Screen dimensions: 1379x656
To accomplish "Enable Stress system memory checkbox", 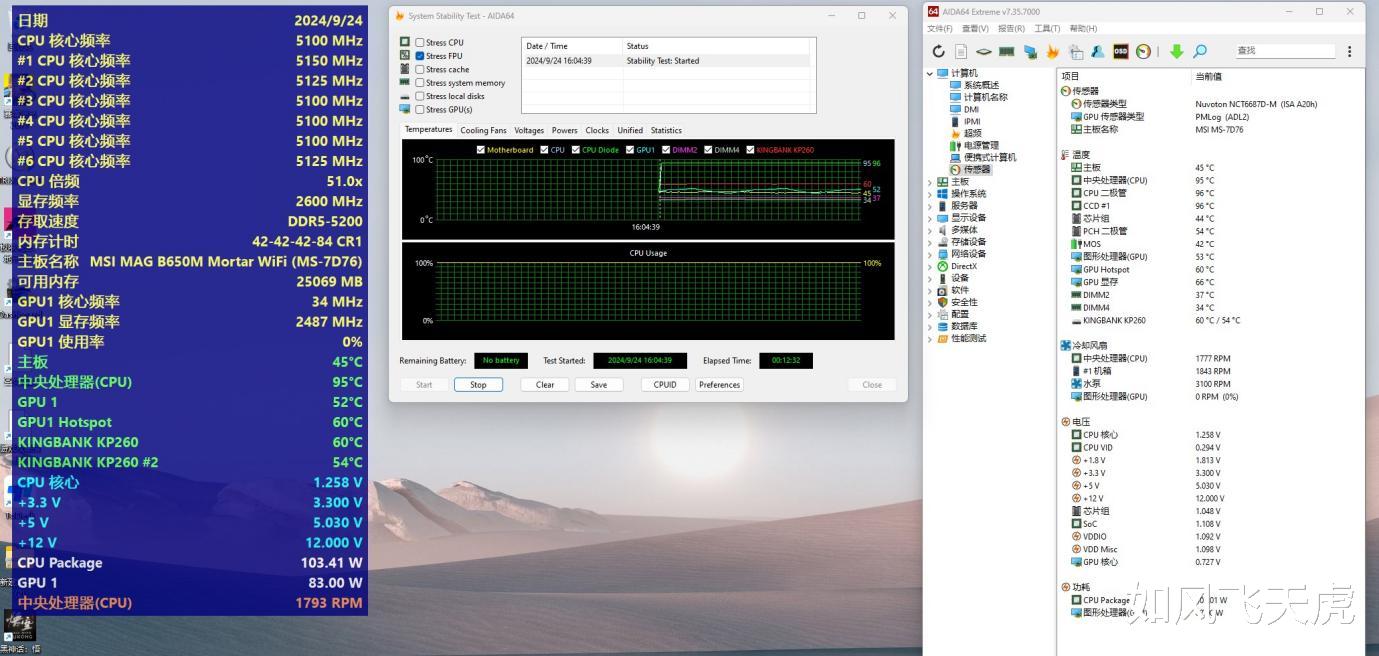I will 420,83.
